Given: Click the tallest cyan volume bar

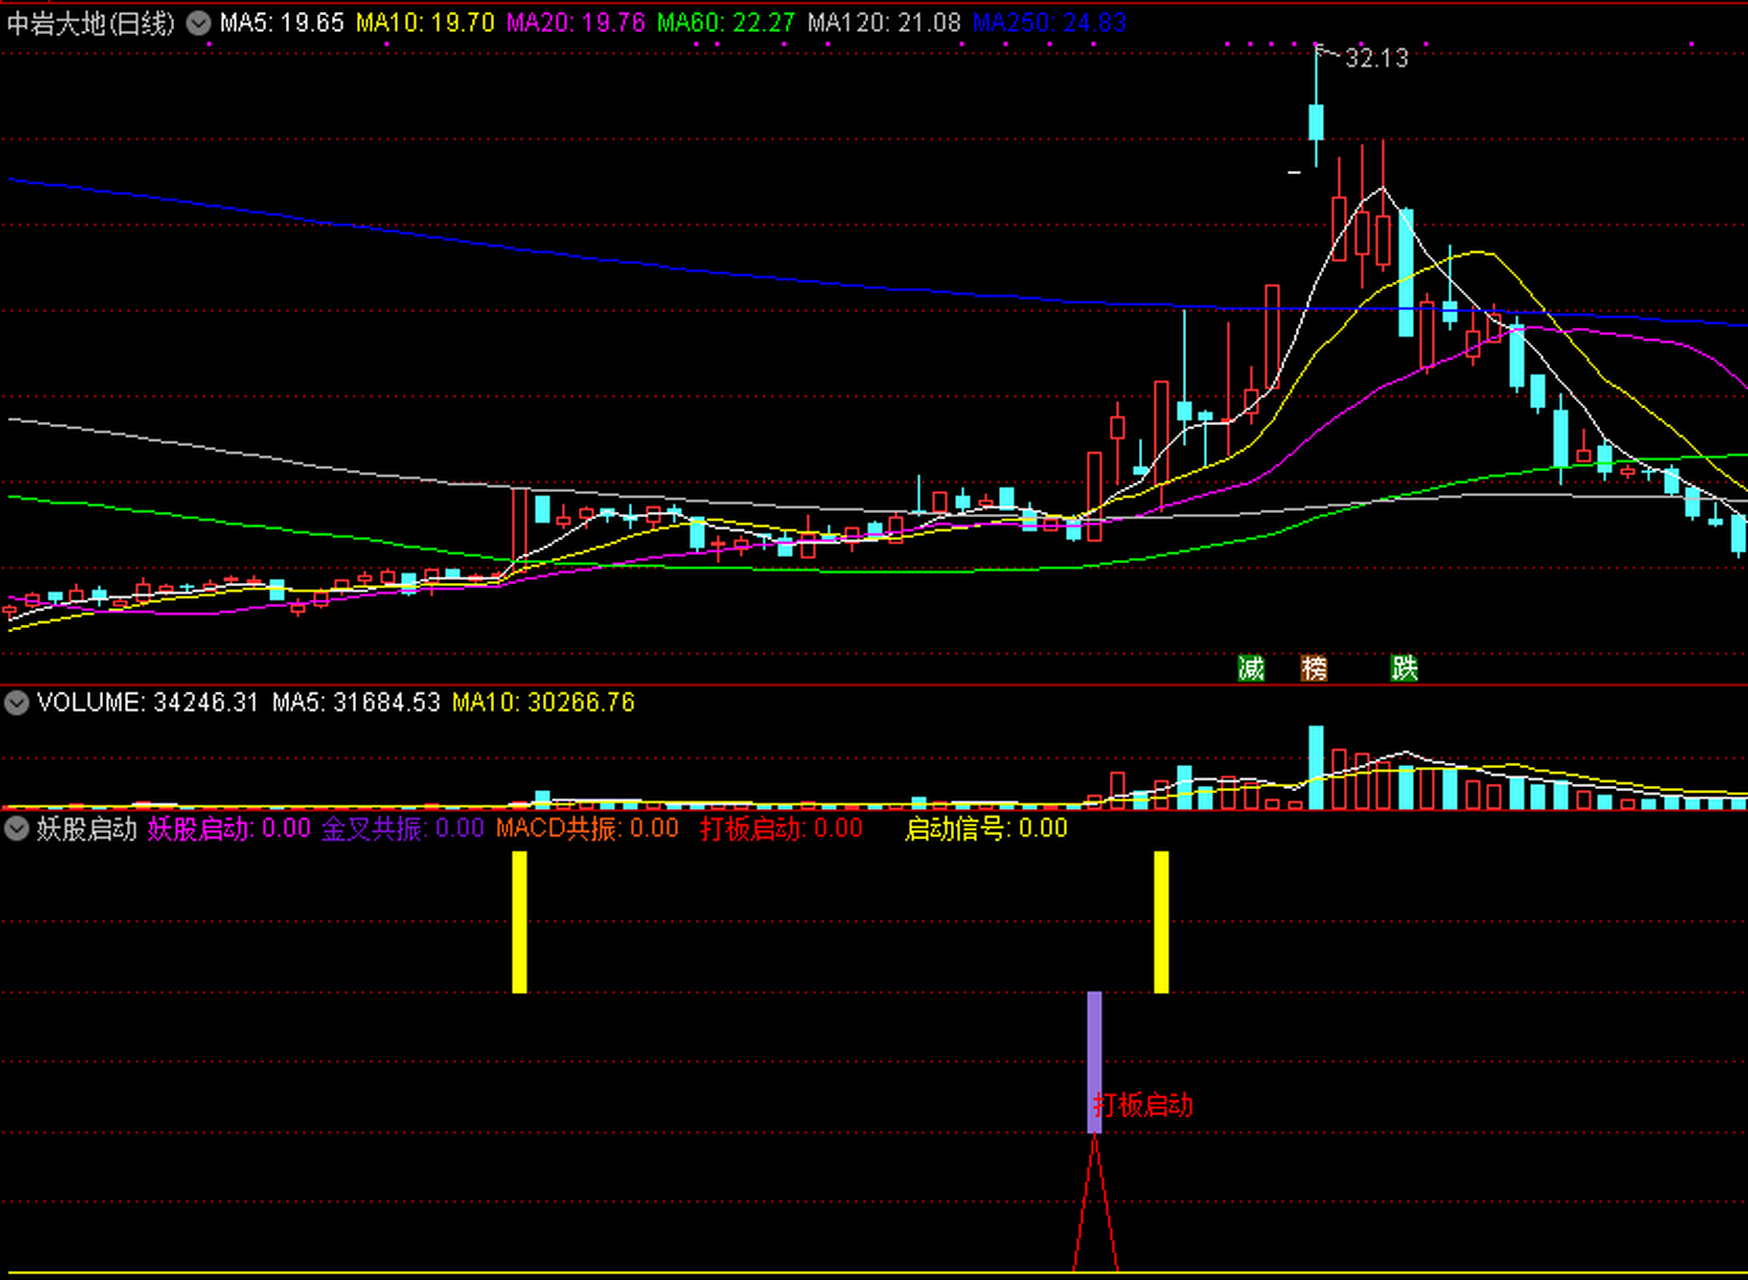Looking at the screenshot, I should [1316, 767].
